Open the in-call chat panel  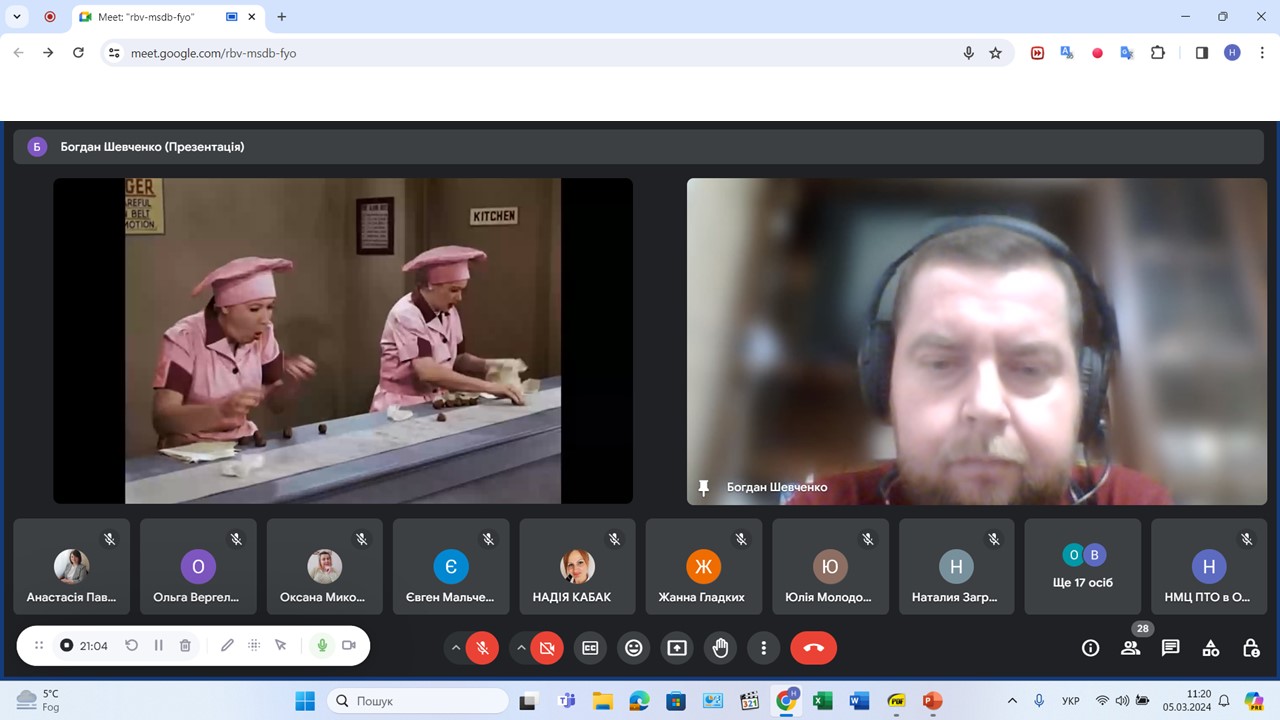pos(1170,648)
